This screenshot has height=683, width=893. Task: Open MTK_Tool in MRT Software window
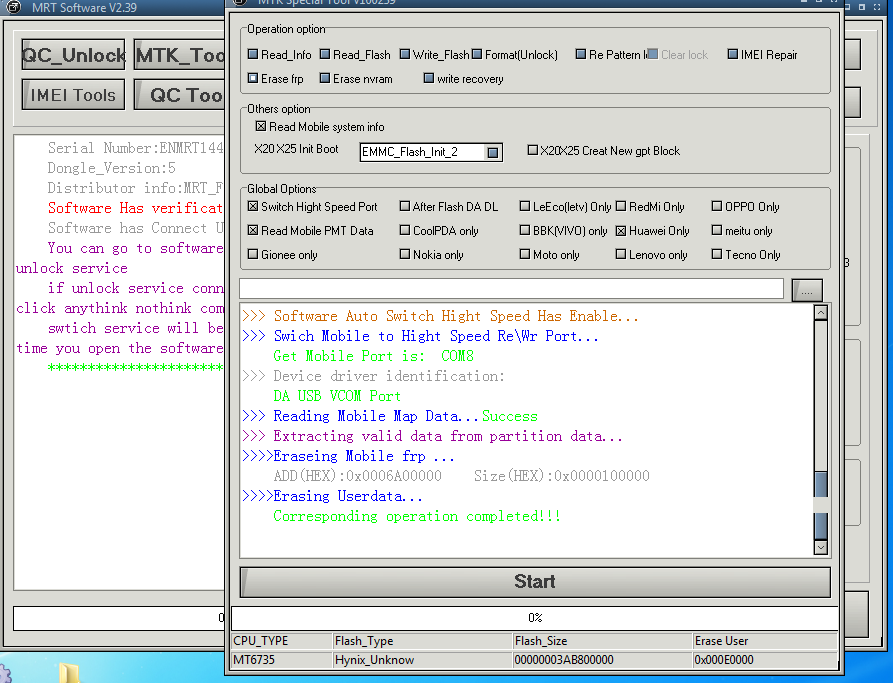tap(180, 55)
